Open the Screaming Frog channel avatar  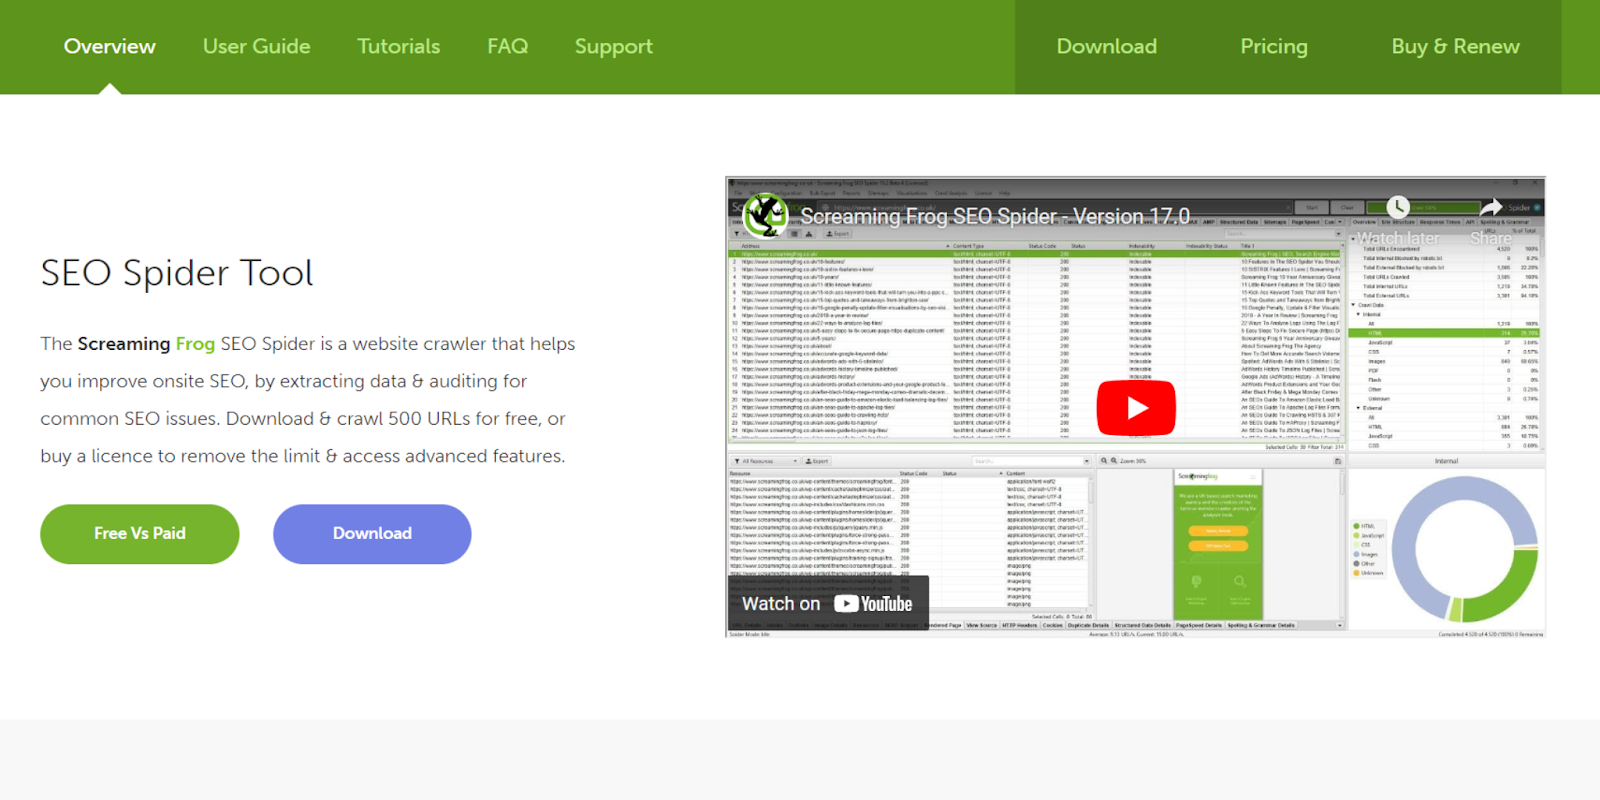point(766,215)
